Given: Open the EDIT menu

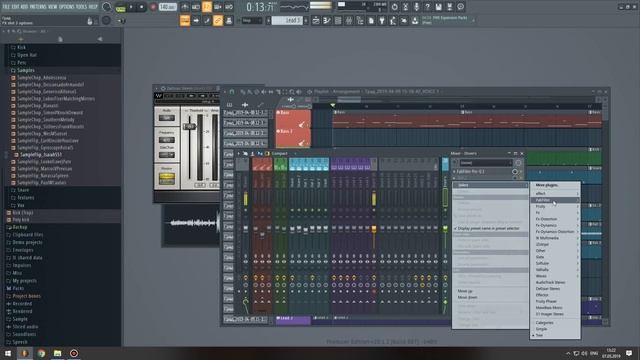Looking at the screenshot, I should click(x=15, y=7).
